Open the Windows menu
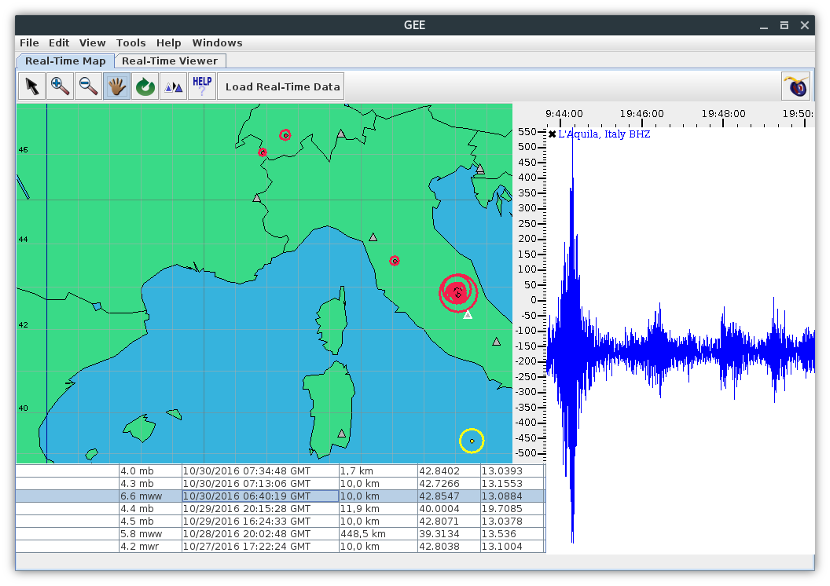Viewport: 830px width, 586px height. pyautogui.click(x=217, y=43)
